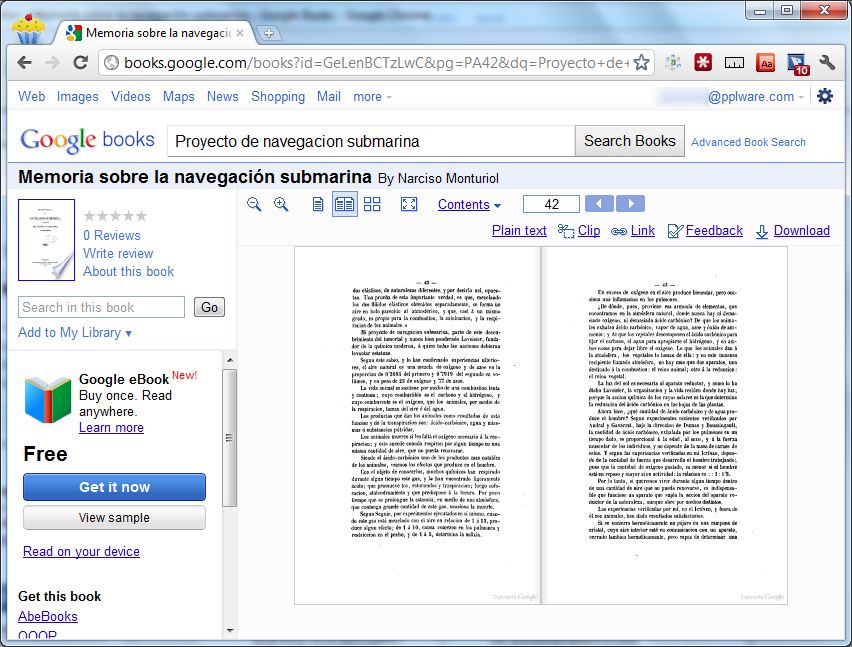The height and width of the screenshot is (647, 852).
Task: Select the two-page view mode
Action: click(344, 204)
